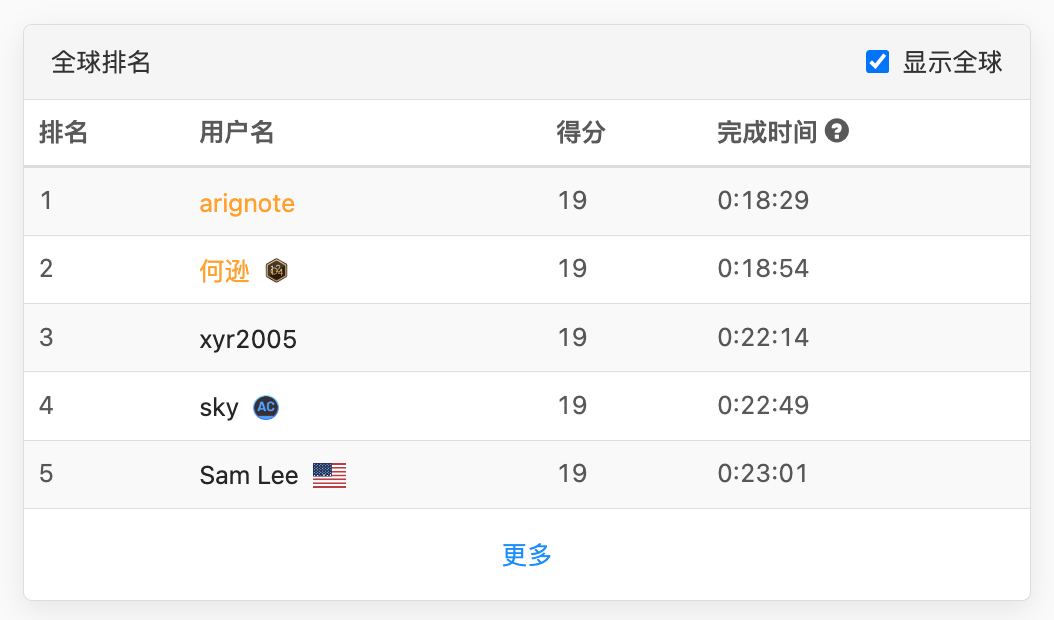This screenshot has width=1054, height=620.
Task: Click the AC badge next to sky
Action: [264, 407]
